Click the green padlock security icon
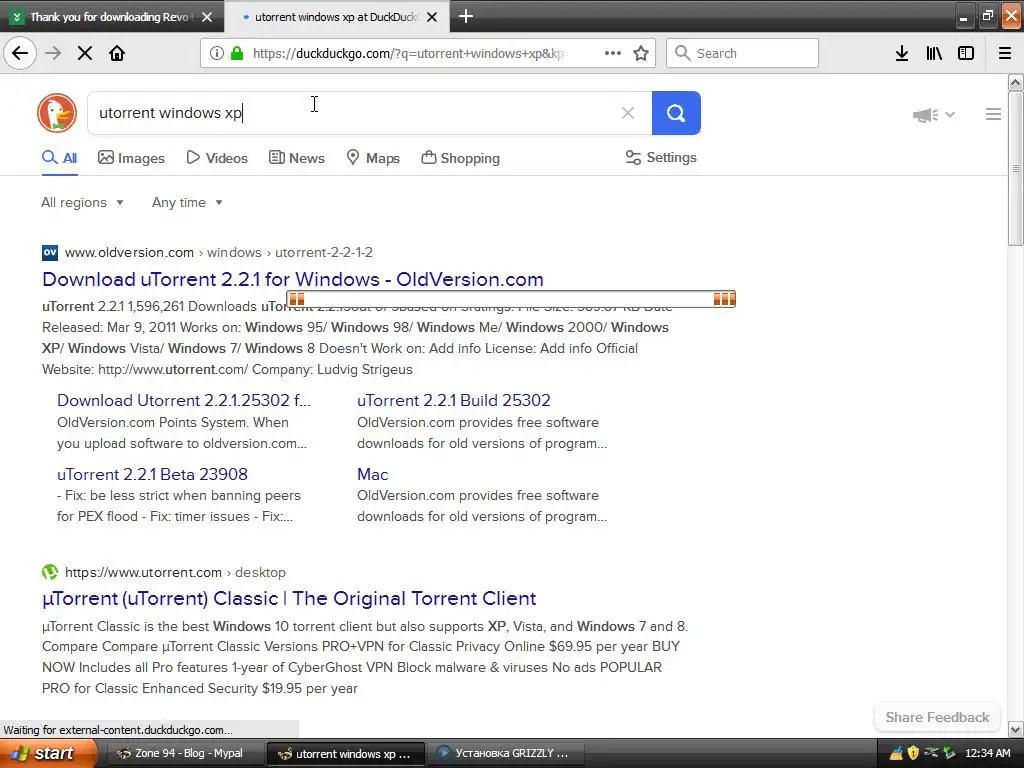Image resolution: width=1024 pixels, height=768 pixels. pyautogui.click(x=236, y=53)
